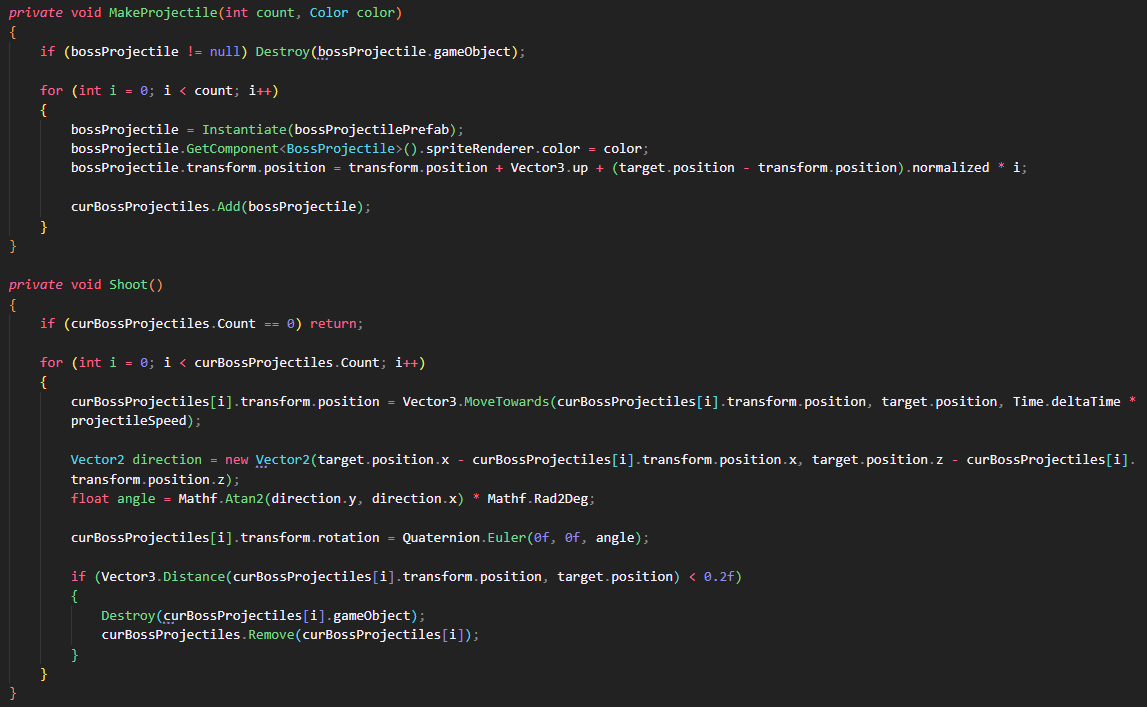Viewport: 1147px width, 707px height.
Task: Place cursor on the Instantiate call
Action: click(244, 129)
